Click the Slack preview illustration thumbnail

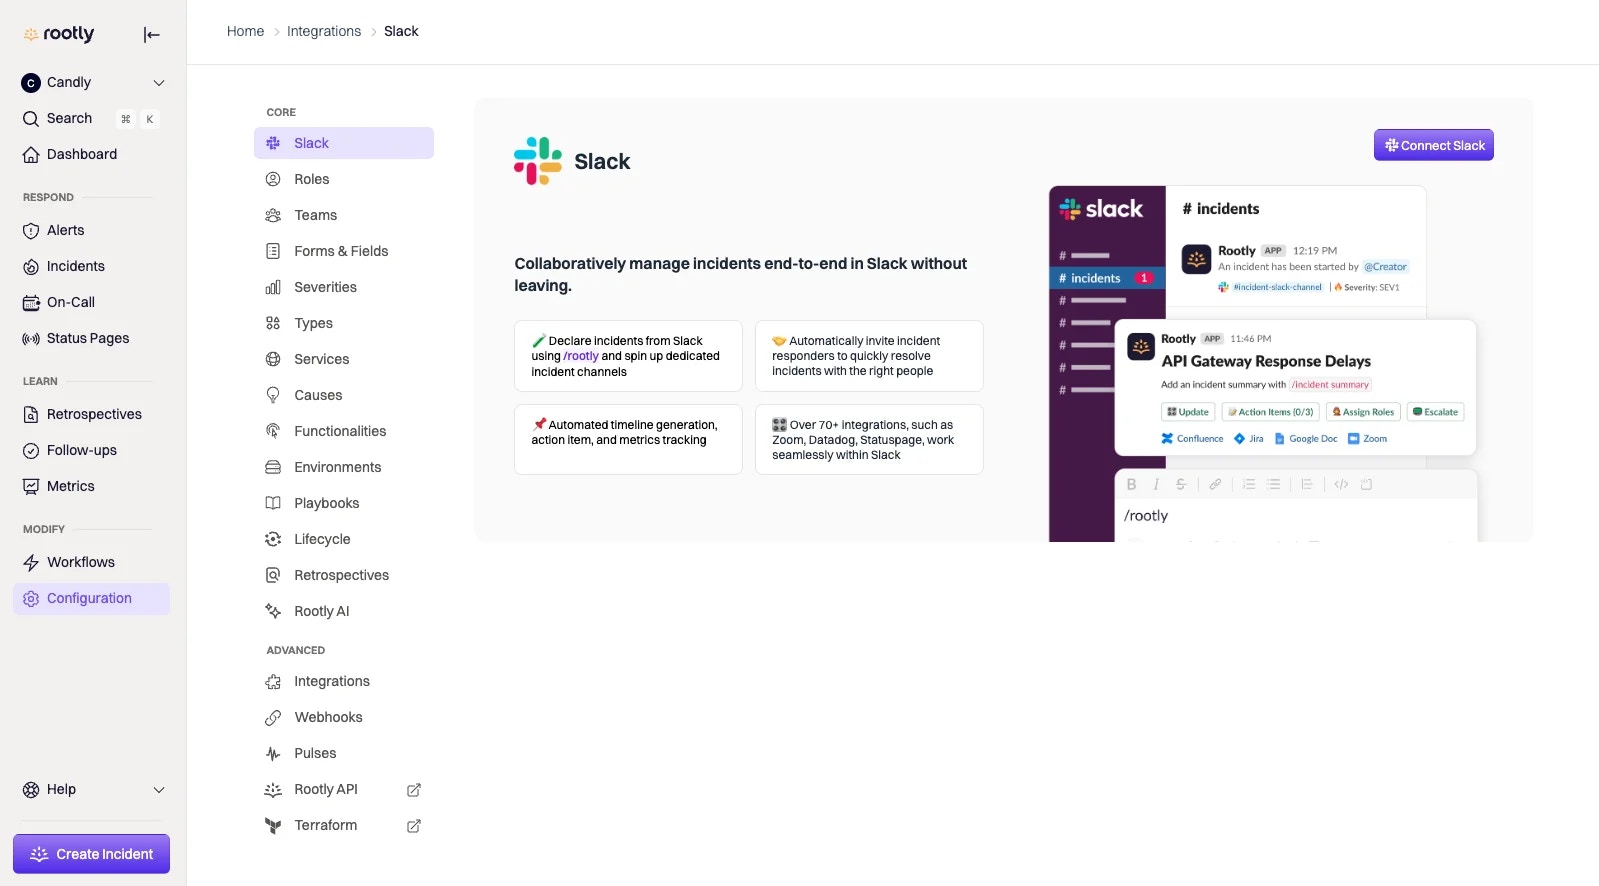pyautogui.click(x=1264, y=364)
